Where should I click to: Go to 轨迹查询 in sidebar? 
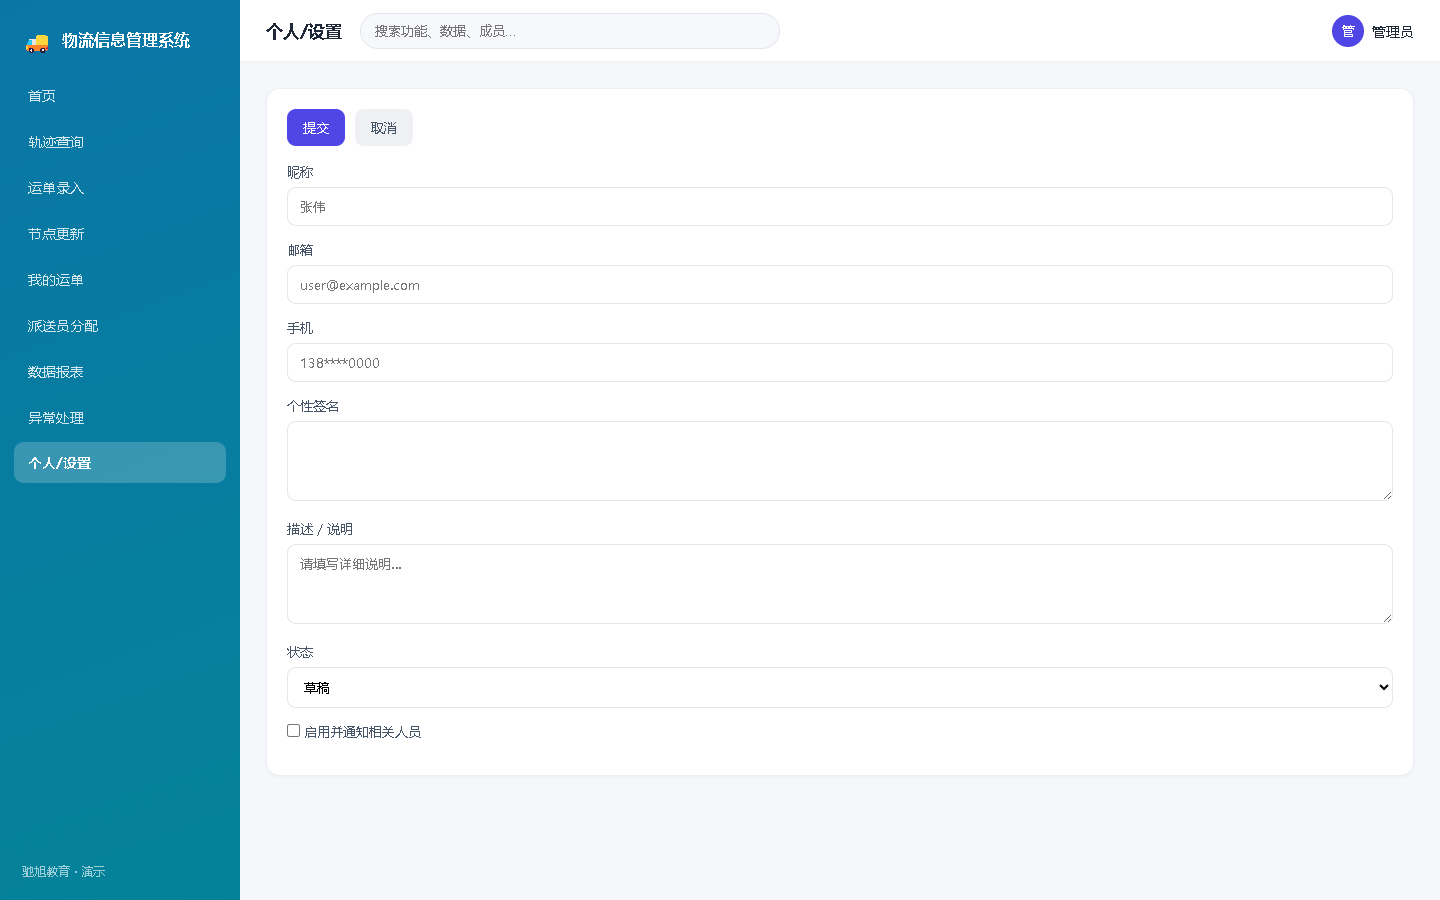click(120, 142)
